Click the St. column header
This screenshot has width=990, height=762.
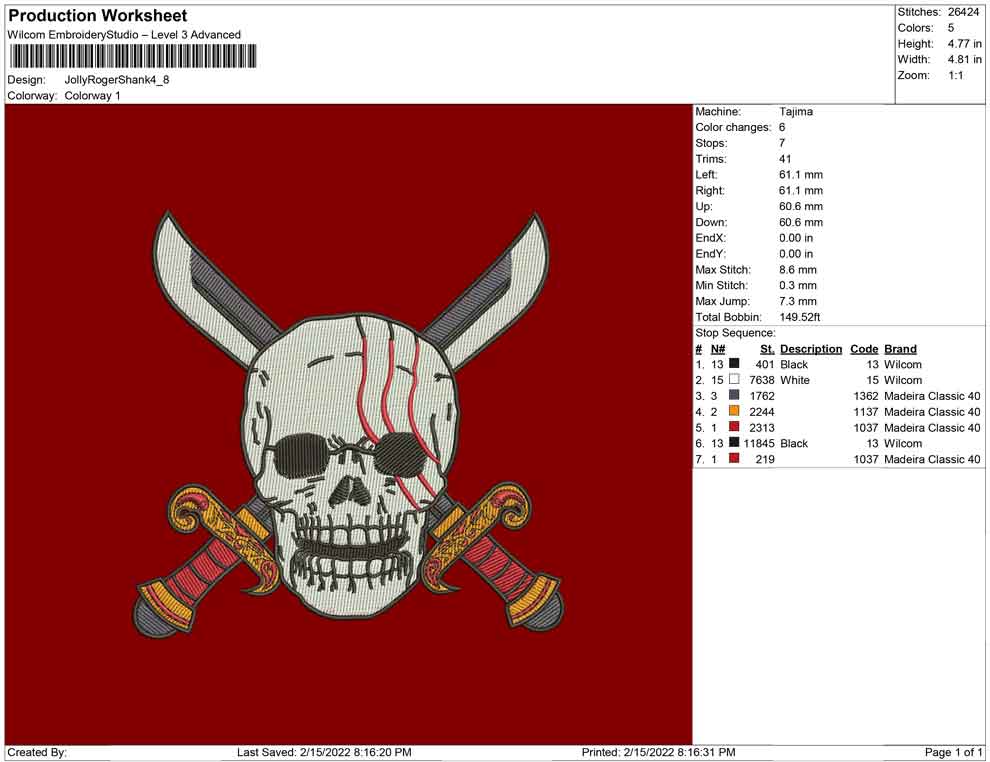(x=767, y=348)
